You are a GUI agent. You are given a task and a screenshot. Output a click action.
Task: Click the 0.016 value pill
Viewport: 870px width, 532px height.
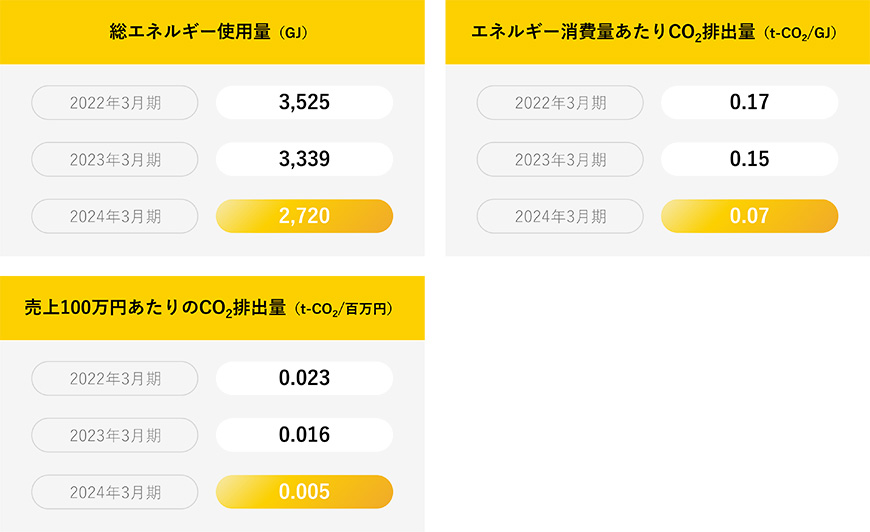tap(304, 435)
